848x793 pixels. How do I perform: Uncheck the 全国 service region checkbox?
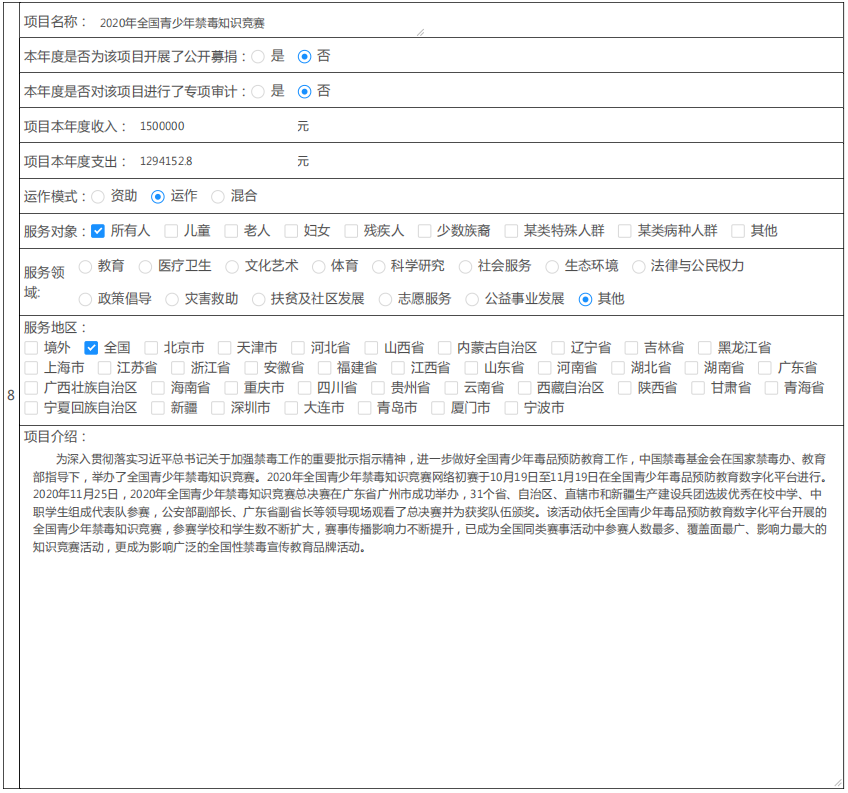click(91, 348)
